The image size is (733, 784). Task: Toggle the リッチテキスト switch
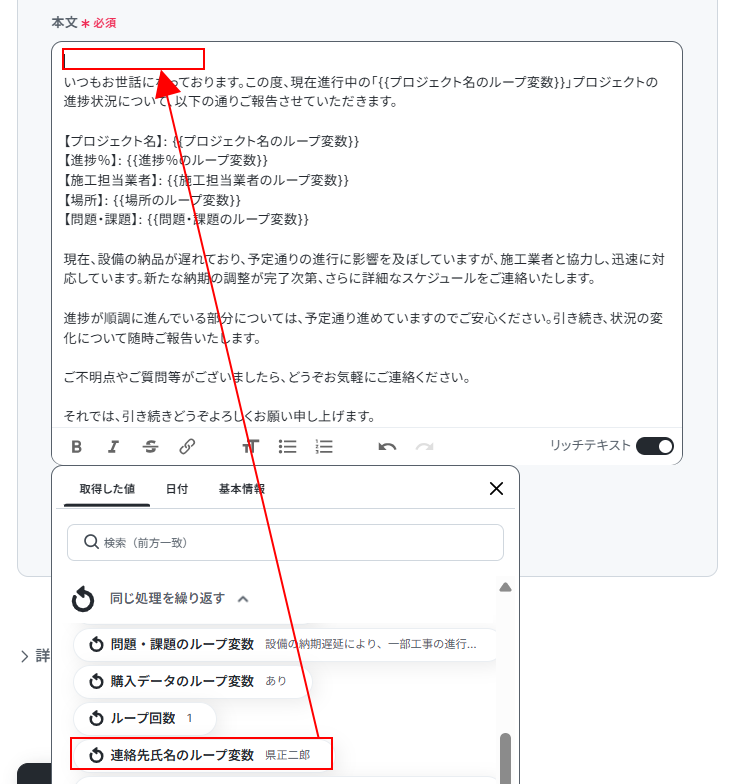654,446
